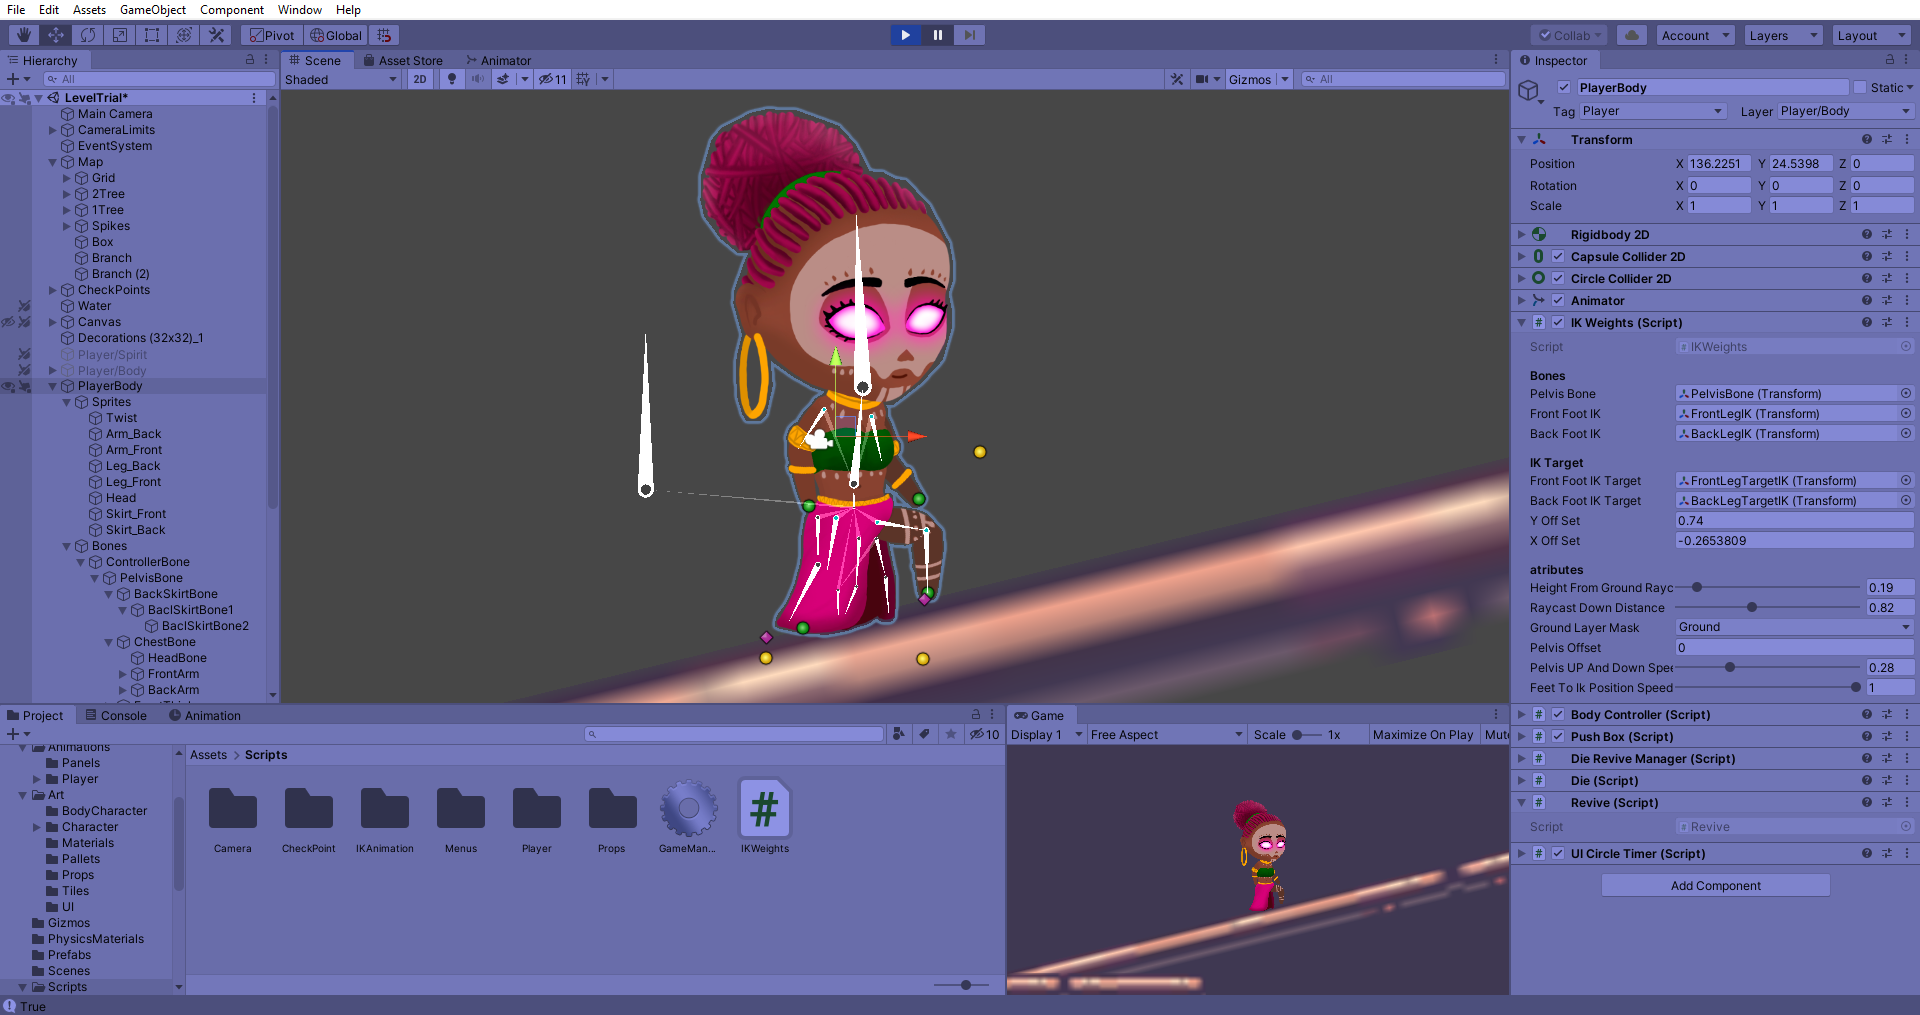This screenshot has height=1015, width=1920.
Task: Click the Maximize On Play button
Action: [x=1423, y=735]
